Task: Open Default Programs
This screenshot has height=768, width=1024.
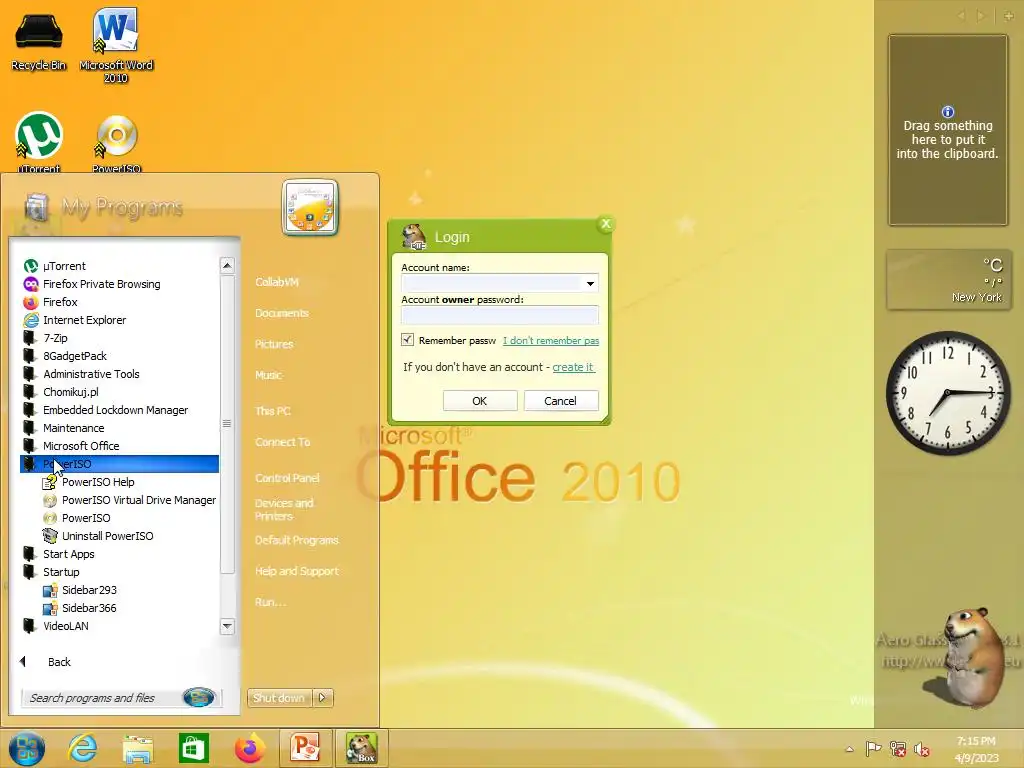Action: pyautogui.click(x=296, y=540)
